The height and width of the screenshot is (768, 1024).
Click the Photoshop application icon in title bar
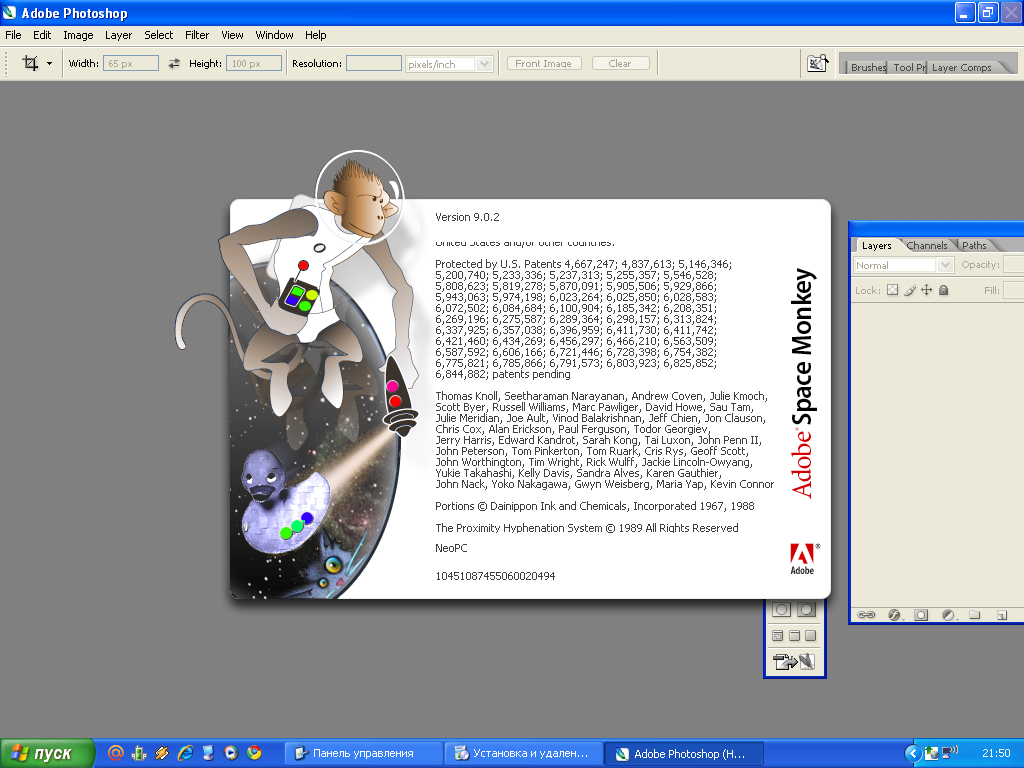click(10, 12)
